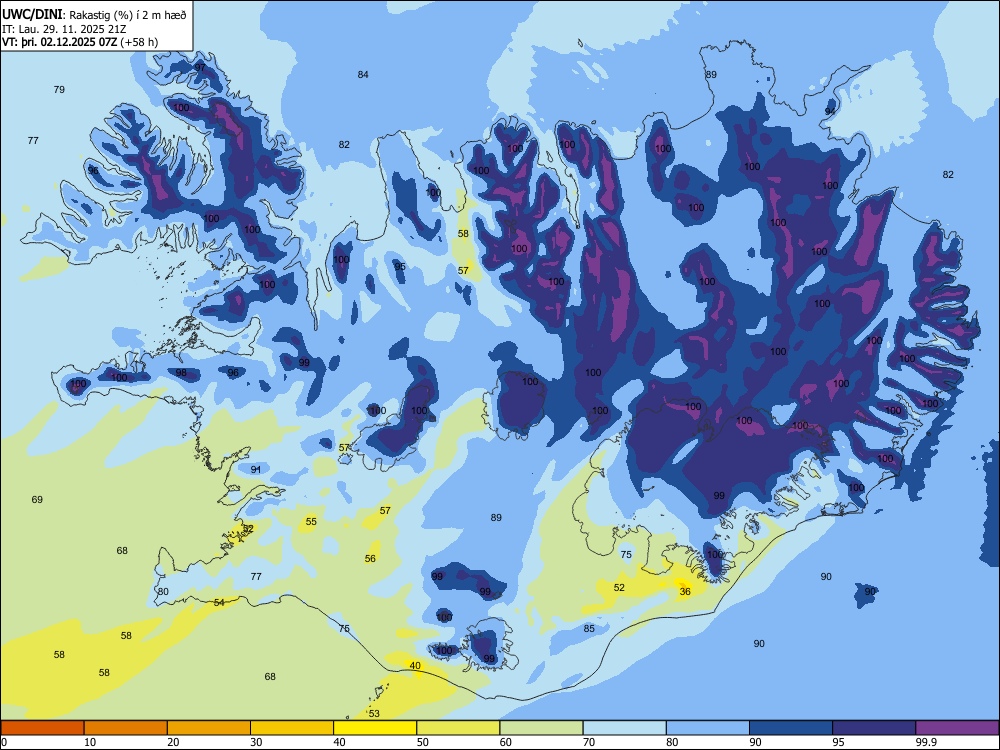Select the '56' humidity value on the map

[x=370, y=559]
